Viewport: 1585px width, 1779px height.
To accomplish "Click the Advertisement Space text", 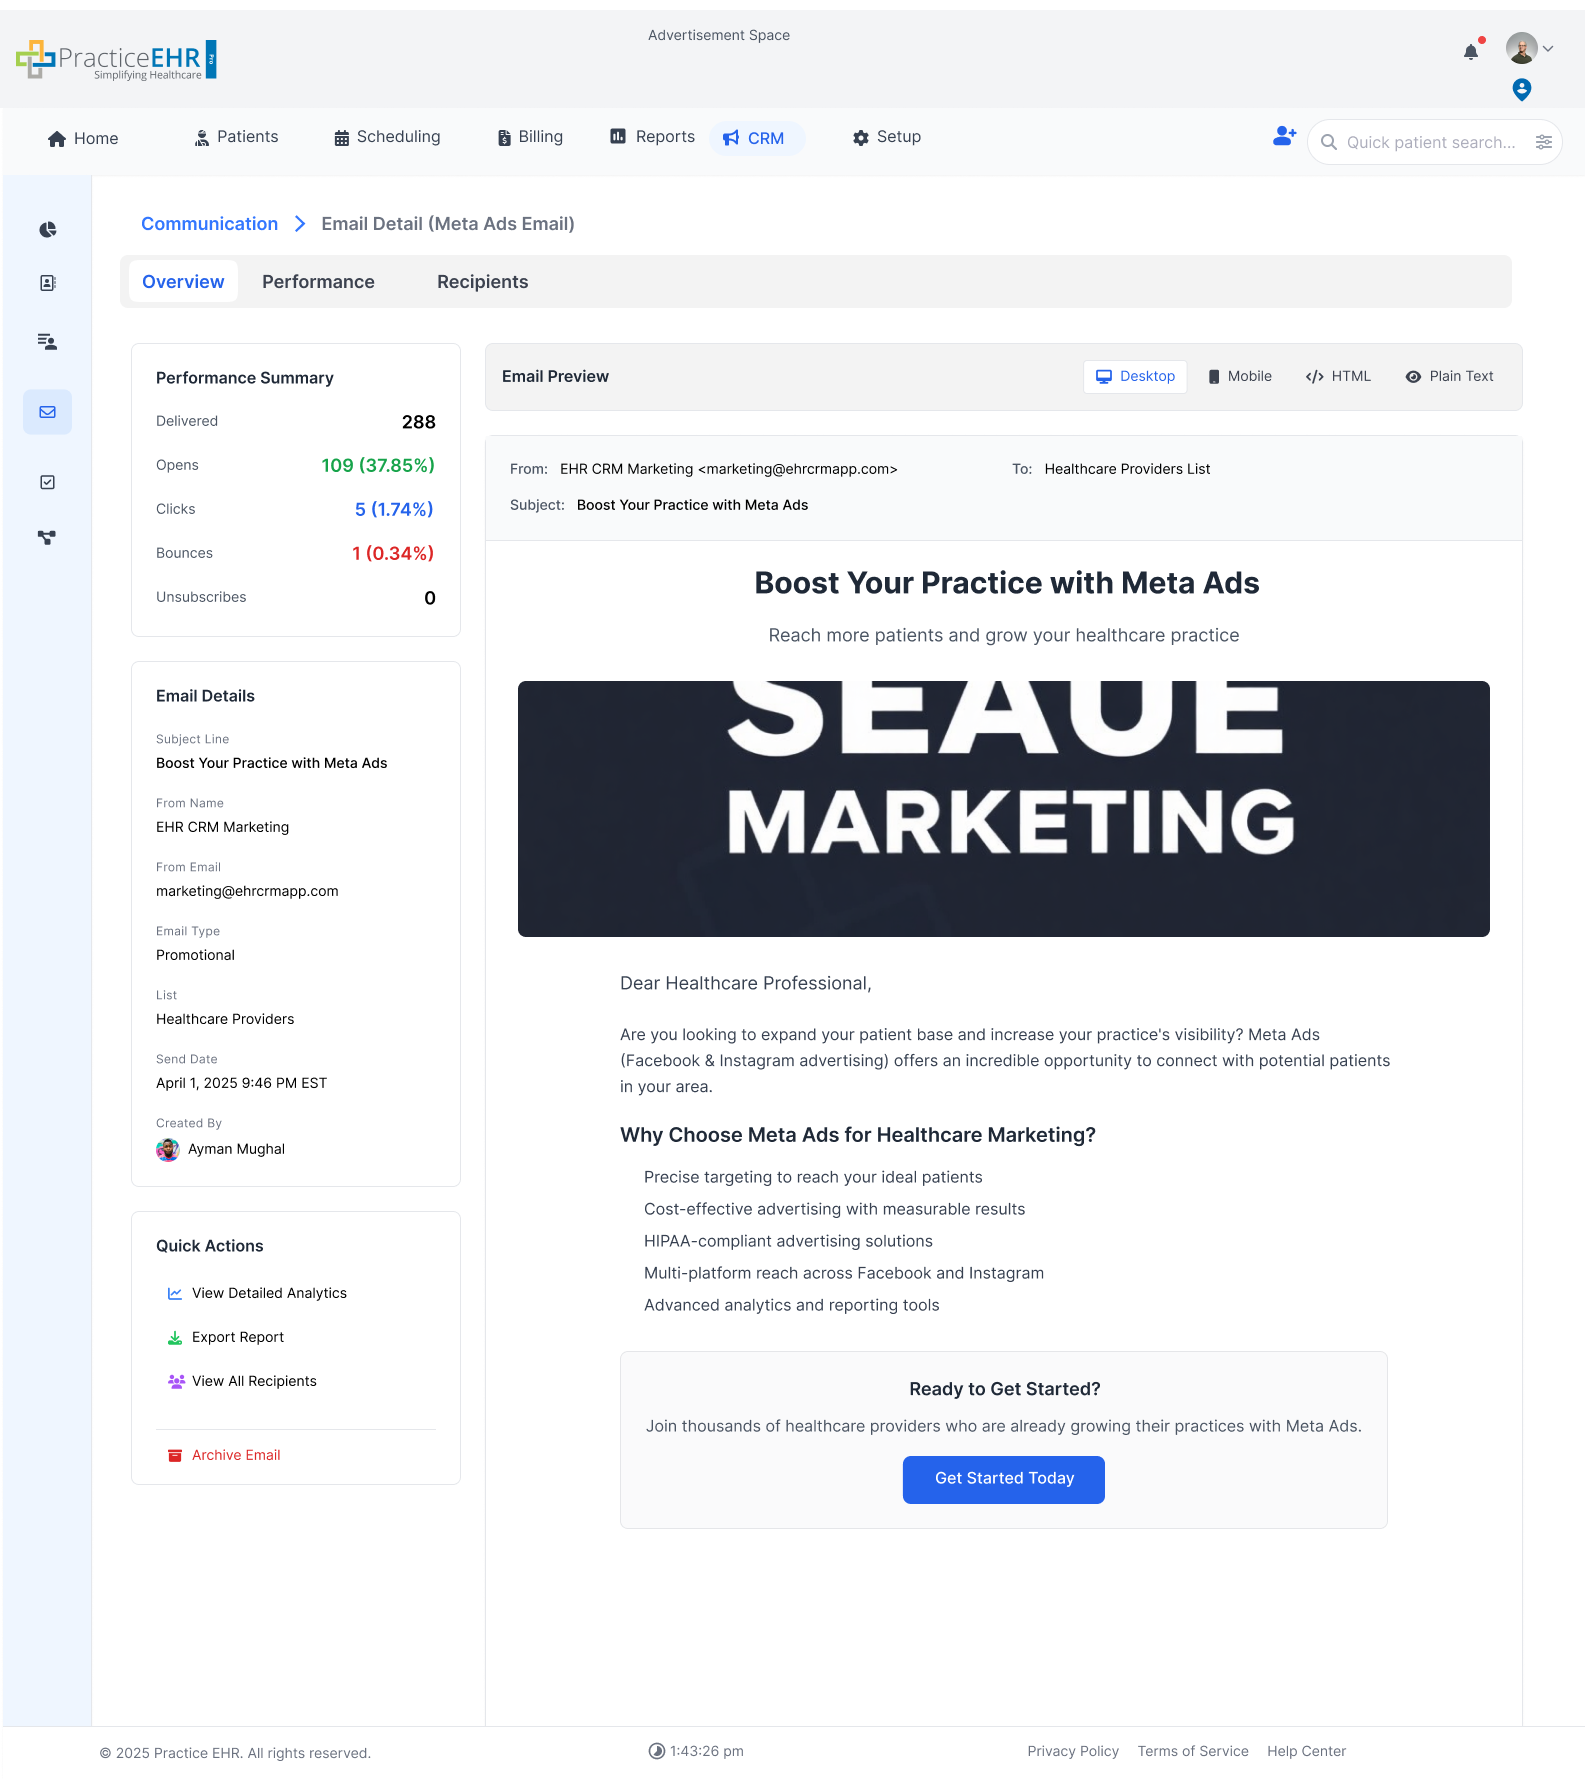I will click(718, 36).
